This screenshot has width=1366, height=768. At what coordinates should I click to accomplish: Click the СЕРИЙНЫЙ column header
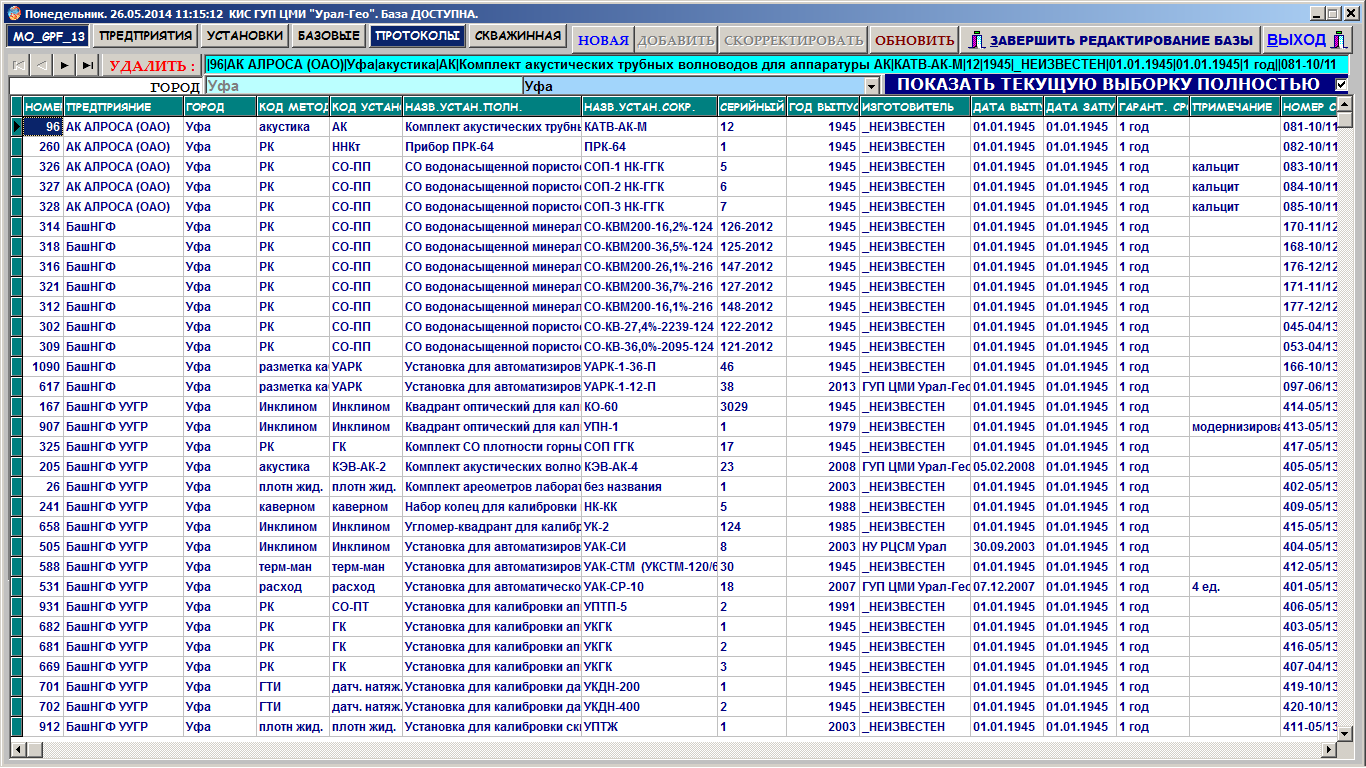tap(752, 107)
